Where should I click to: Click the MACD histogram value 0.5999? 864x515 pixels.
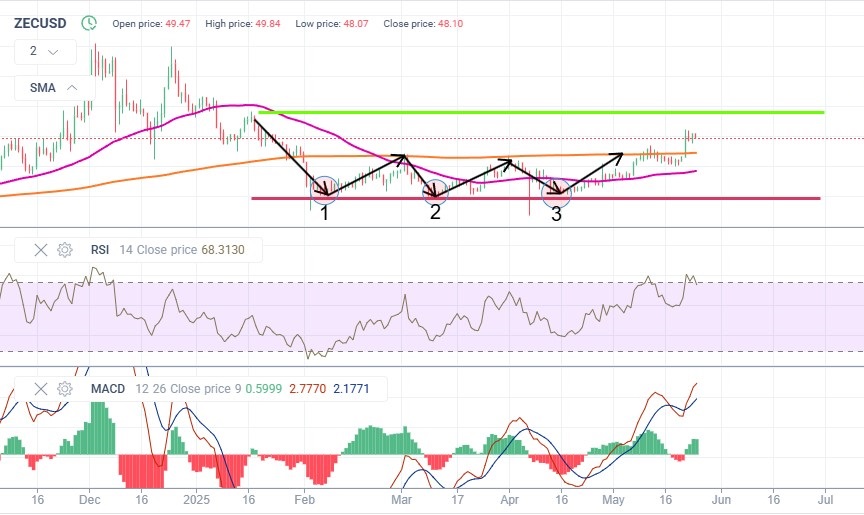[263, 389]
